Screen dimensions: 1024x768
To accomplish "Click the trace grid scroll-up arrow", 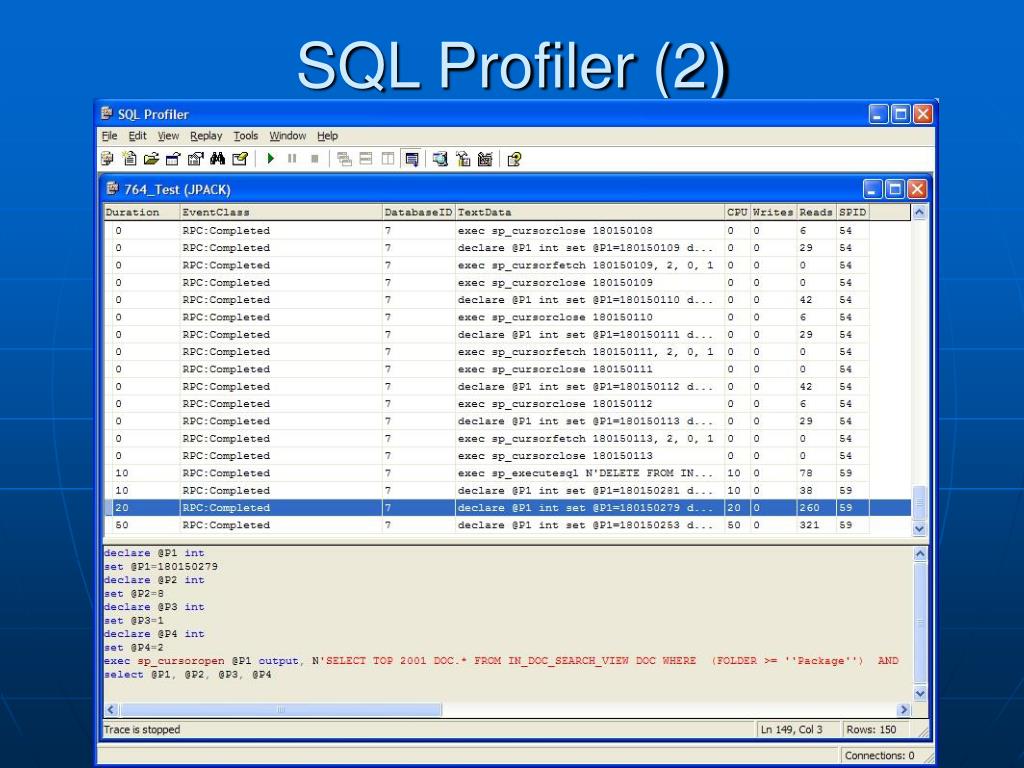I will tap(920, 213).
